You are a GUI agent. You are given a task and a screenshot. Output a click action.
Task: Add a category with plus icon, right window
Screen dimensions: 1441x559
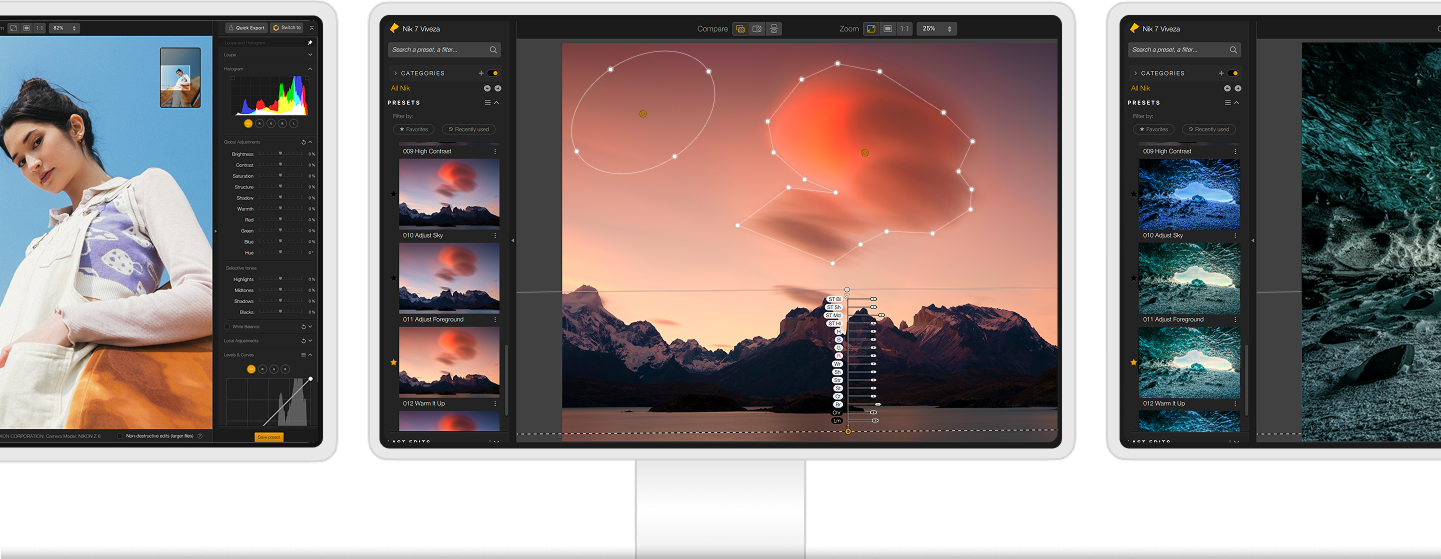(x=1221, y=73)
